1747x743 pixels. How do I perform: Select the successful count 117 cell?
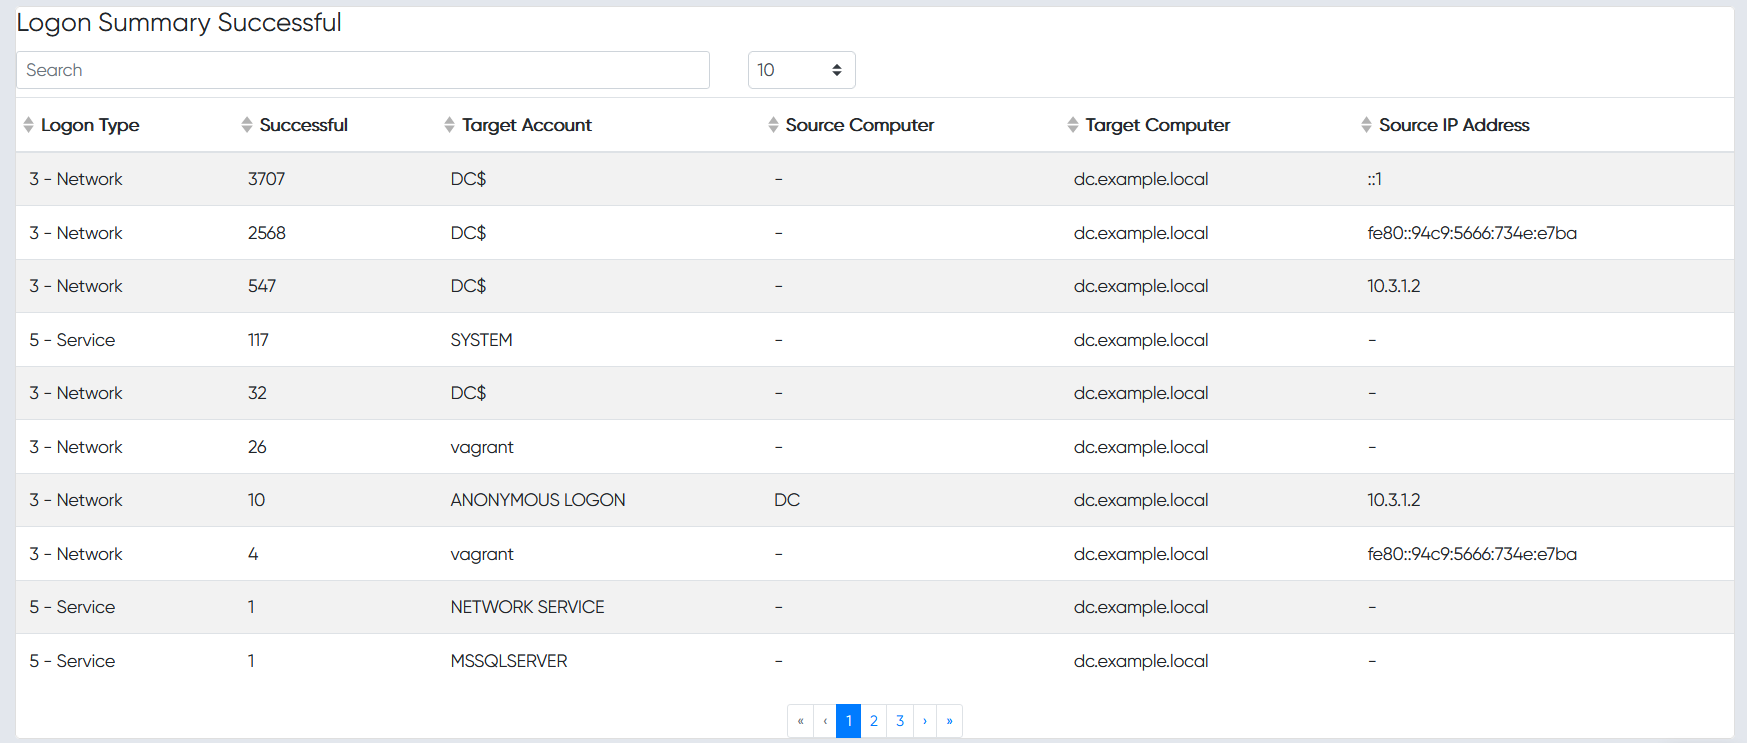258,340
